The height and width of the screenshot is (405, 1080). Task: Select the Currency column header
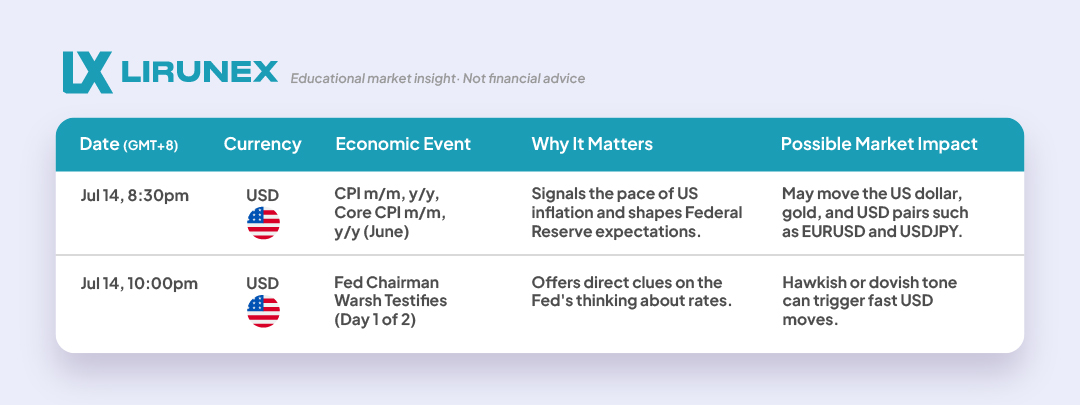tap(262, 145)
